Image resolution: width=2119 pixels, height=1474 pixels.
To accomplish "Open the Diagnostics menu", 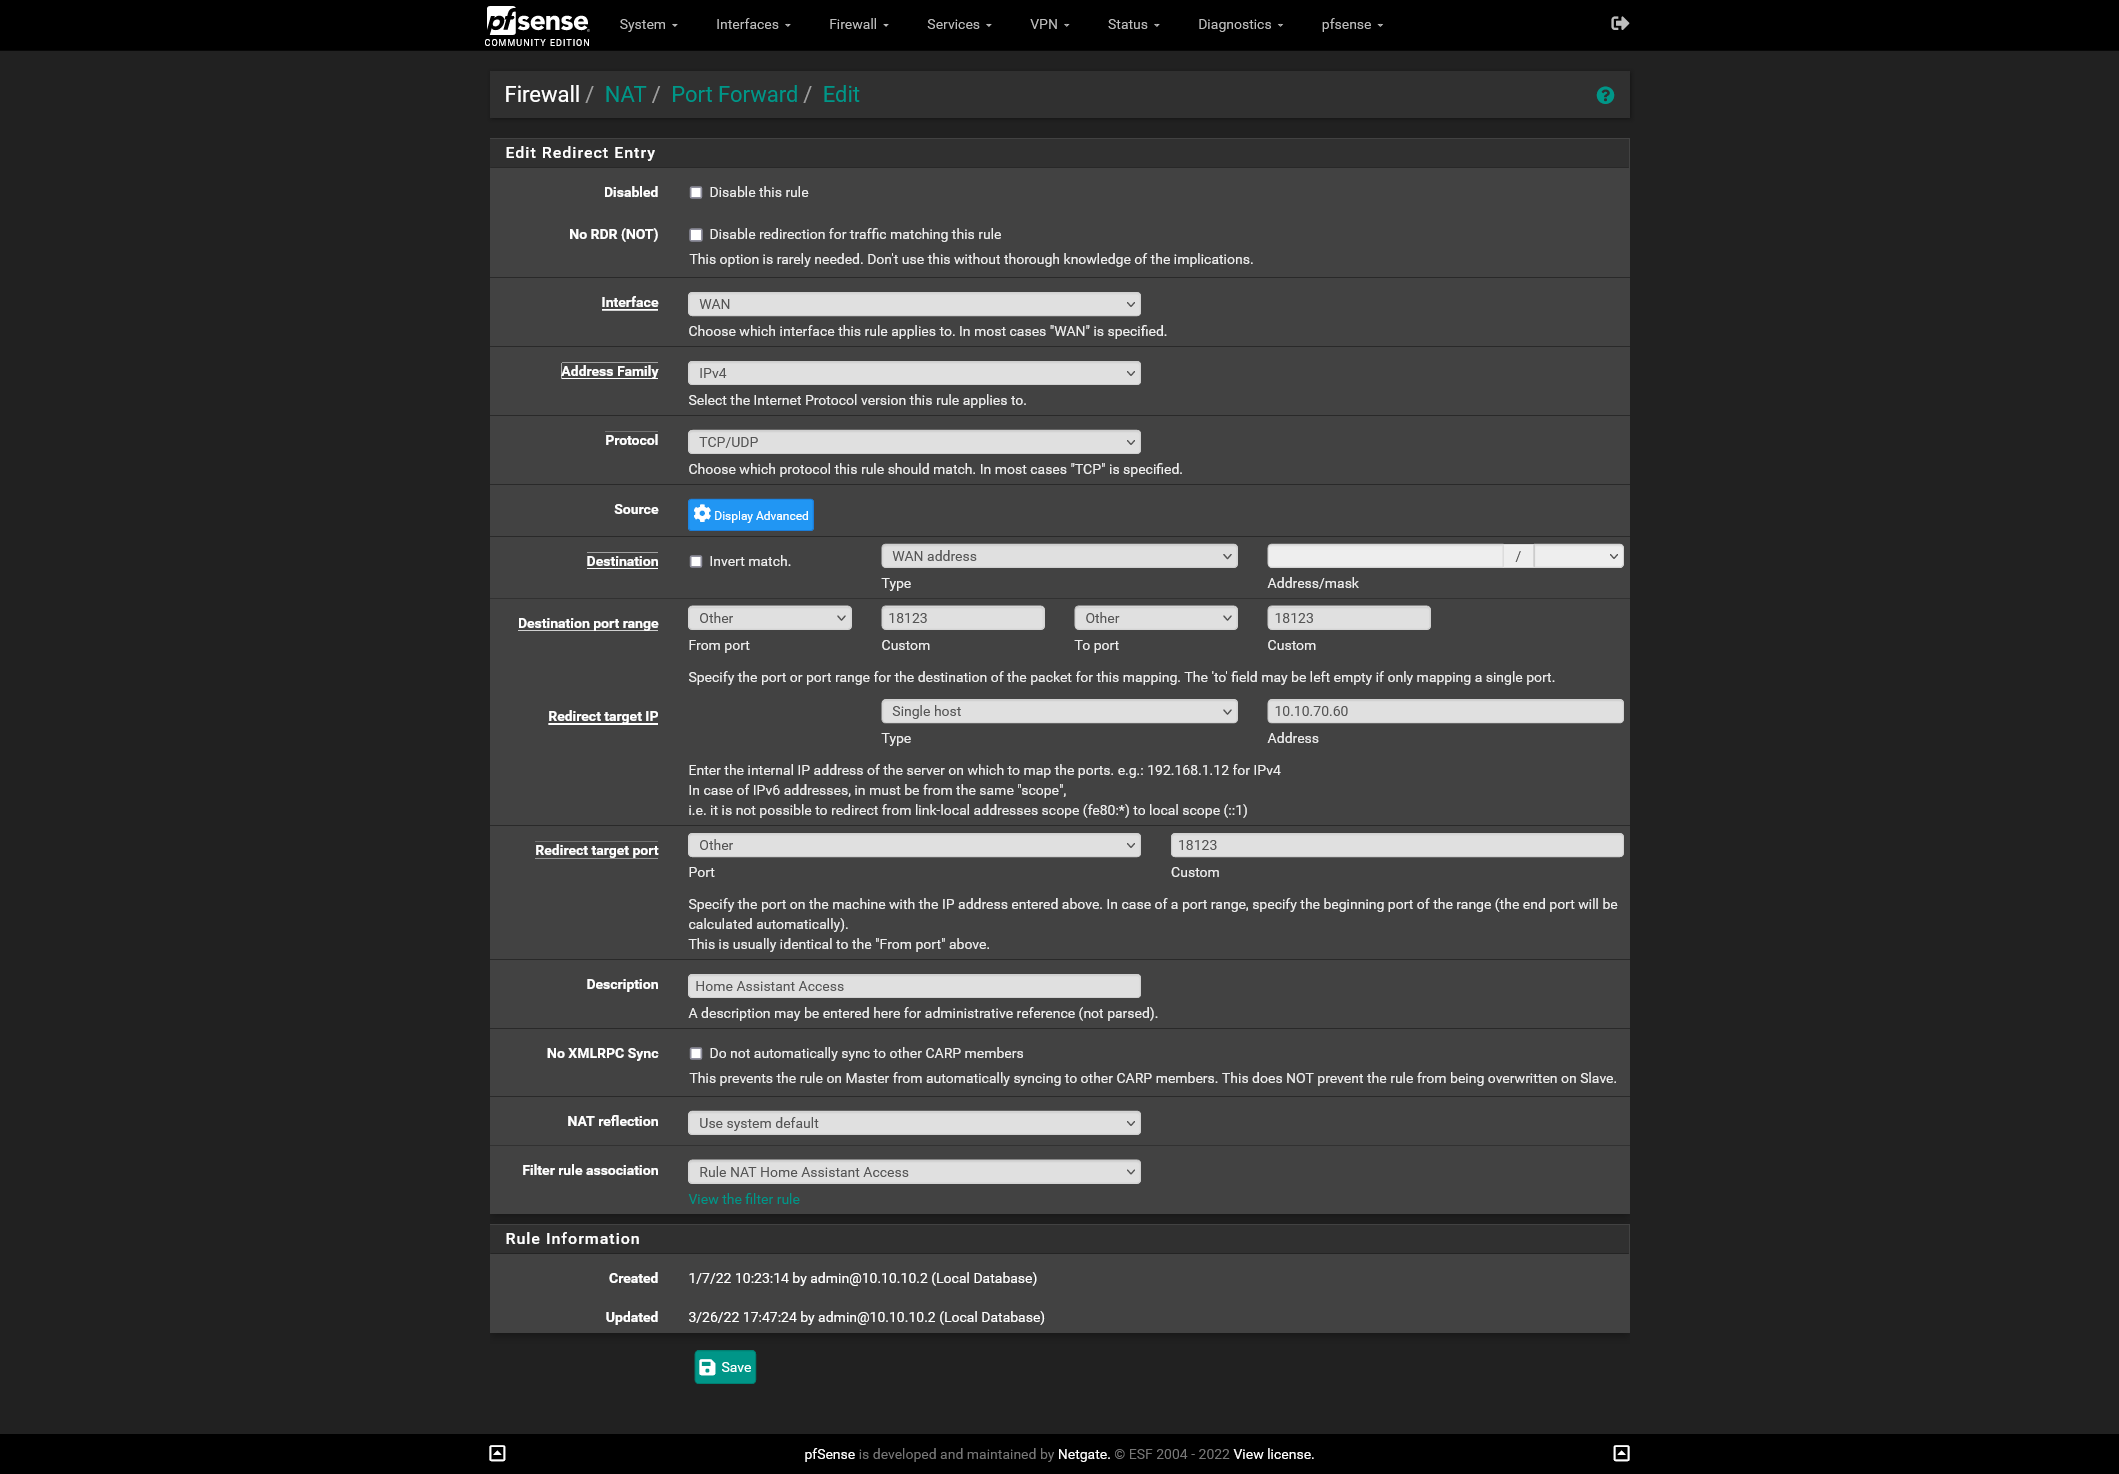I will pos(1240,24).
